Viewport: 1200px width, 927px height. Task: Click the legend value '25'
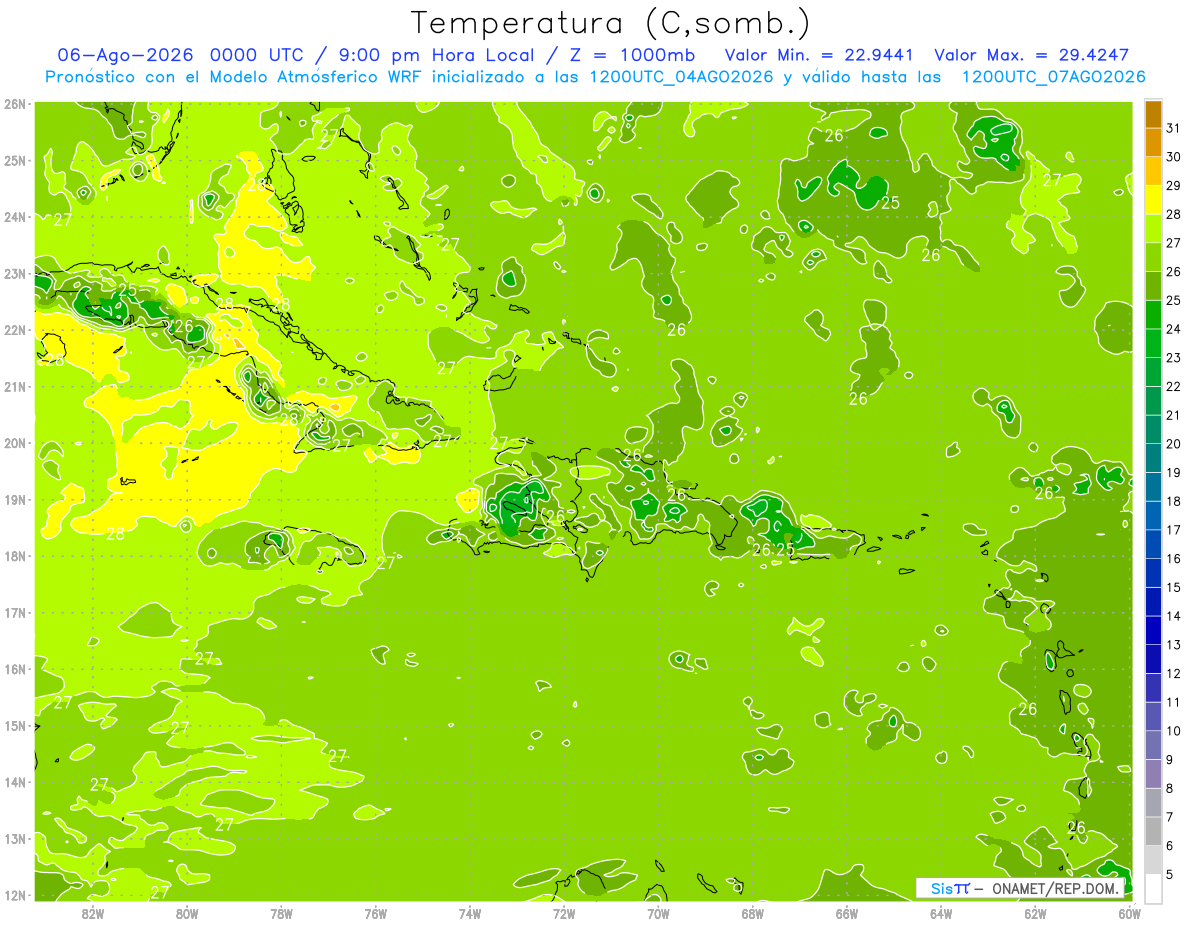1174,300
